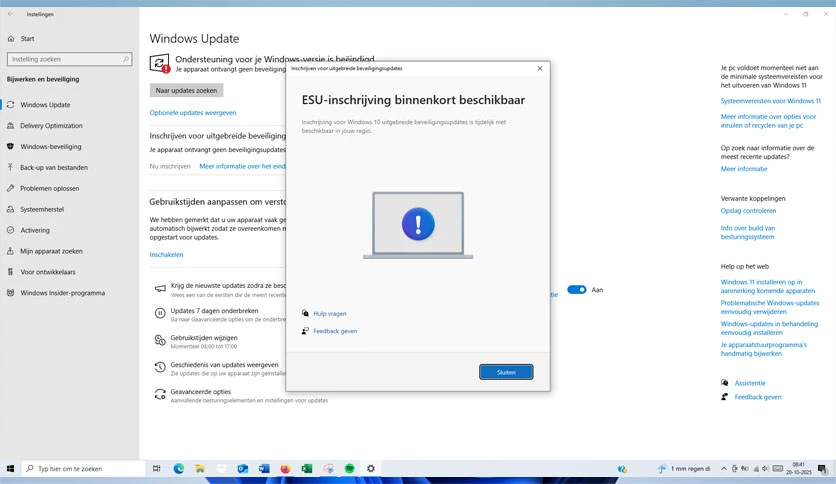Open Geavanceerde opties

click(x=200, y=391)
